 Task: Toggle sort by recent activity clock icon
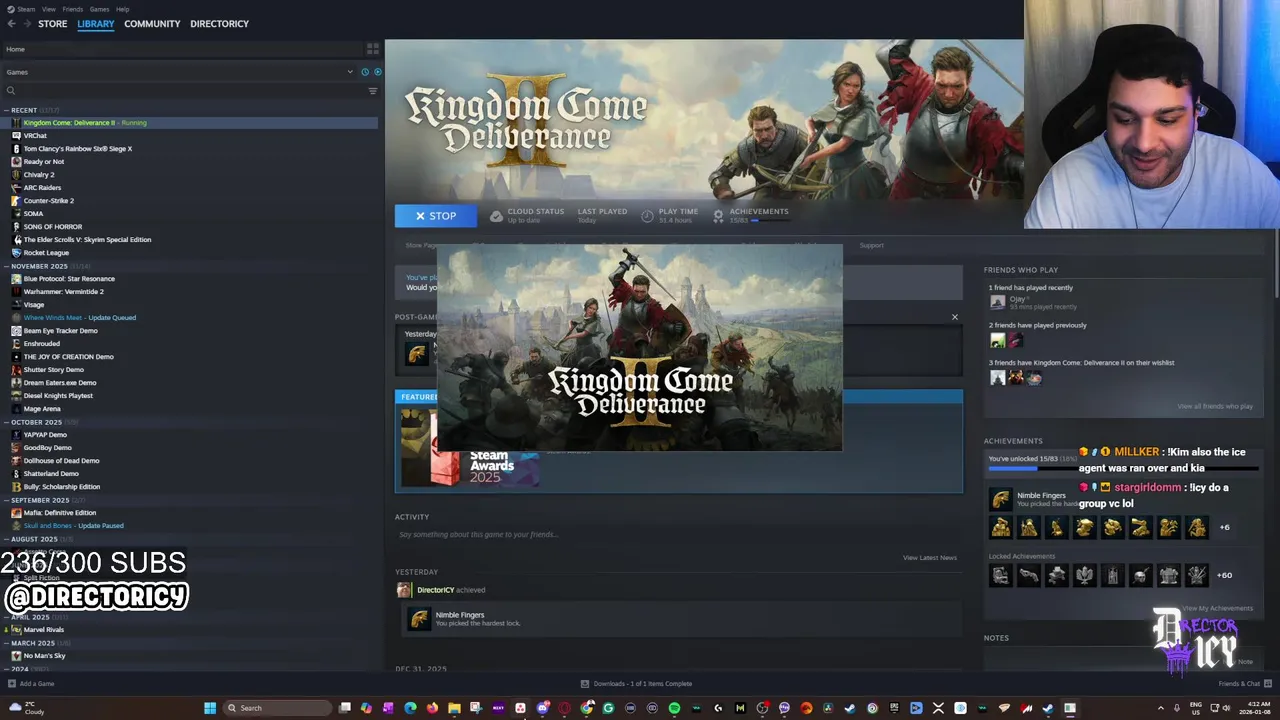365,72
